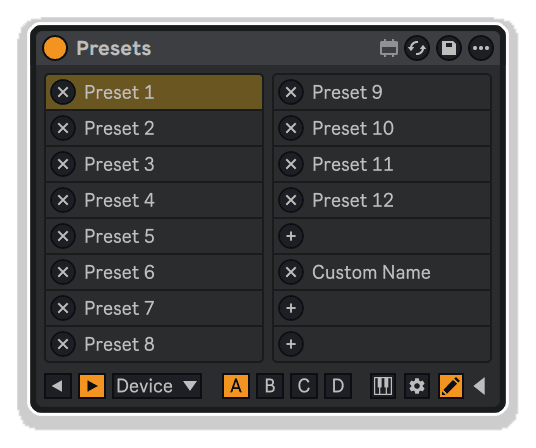Load Preset 6 from the list

154,272
